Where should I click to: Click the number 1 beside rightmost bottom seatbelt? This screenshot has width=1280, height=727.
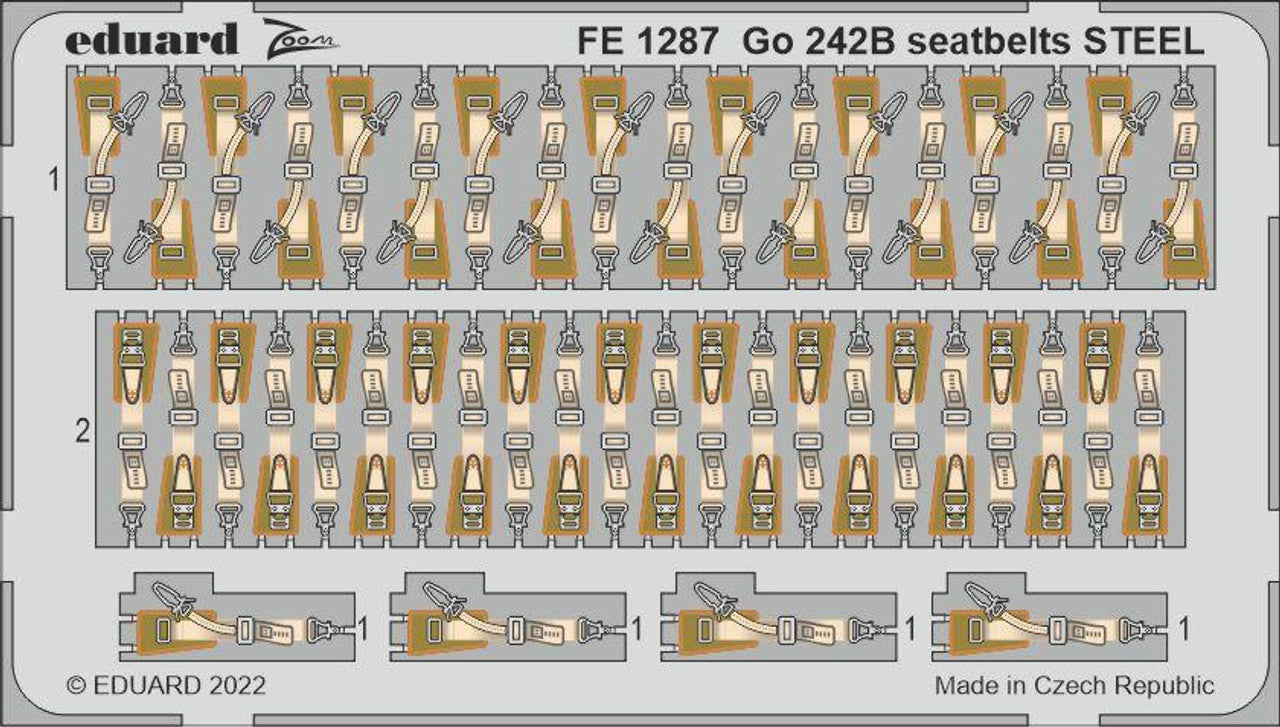point(1185,630)
